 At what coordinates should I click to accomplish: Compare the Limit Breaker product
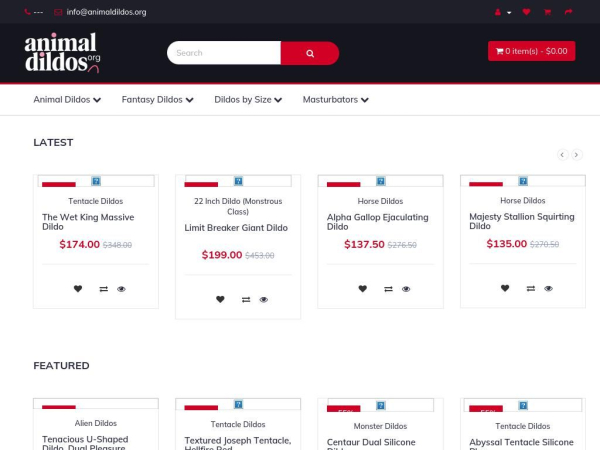pos(246,300)
